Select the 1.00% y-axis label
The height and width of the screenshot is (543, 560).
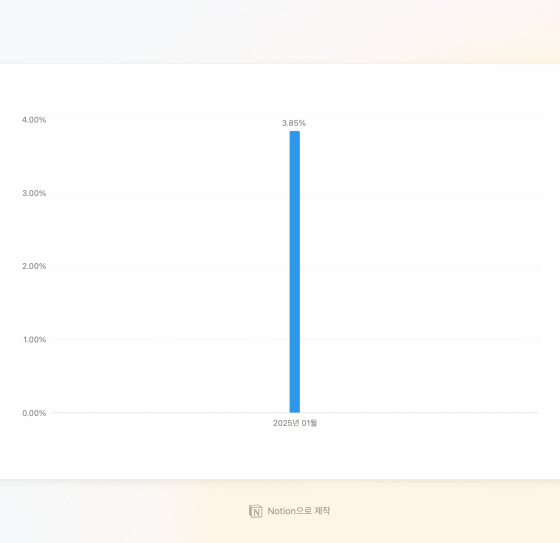pos(35,339)
